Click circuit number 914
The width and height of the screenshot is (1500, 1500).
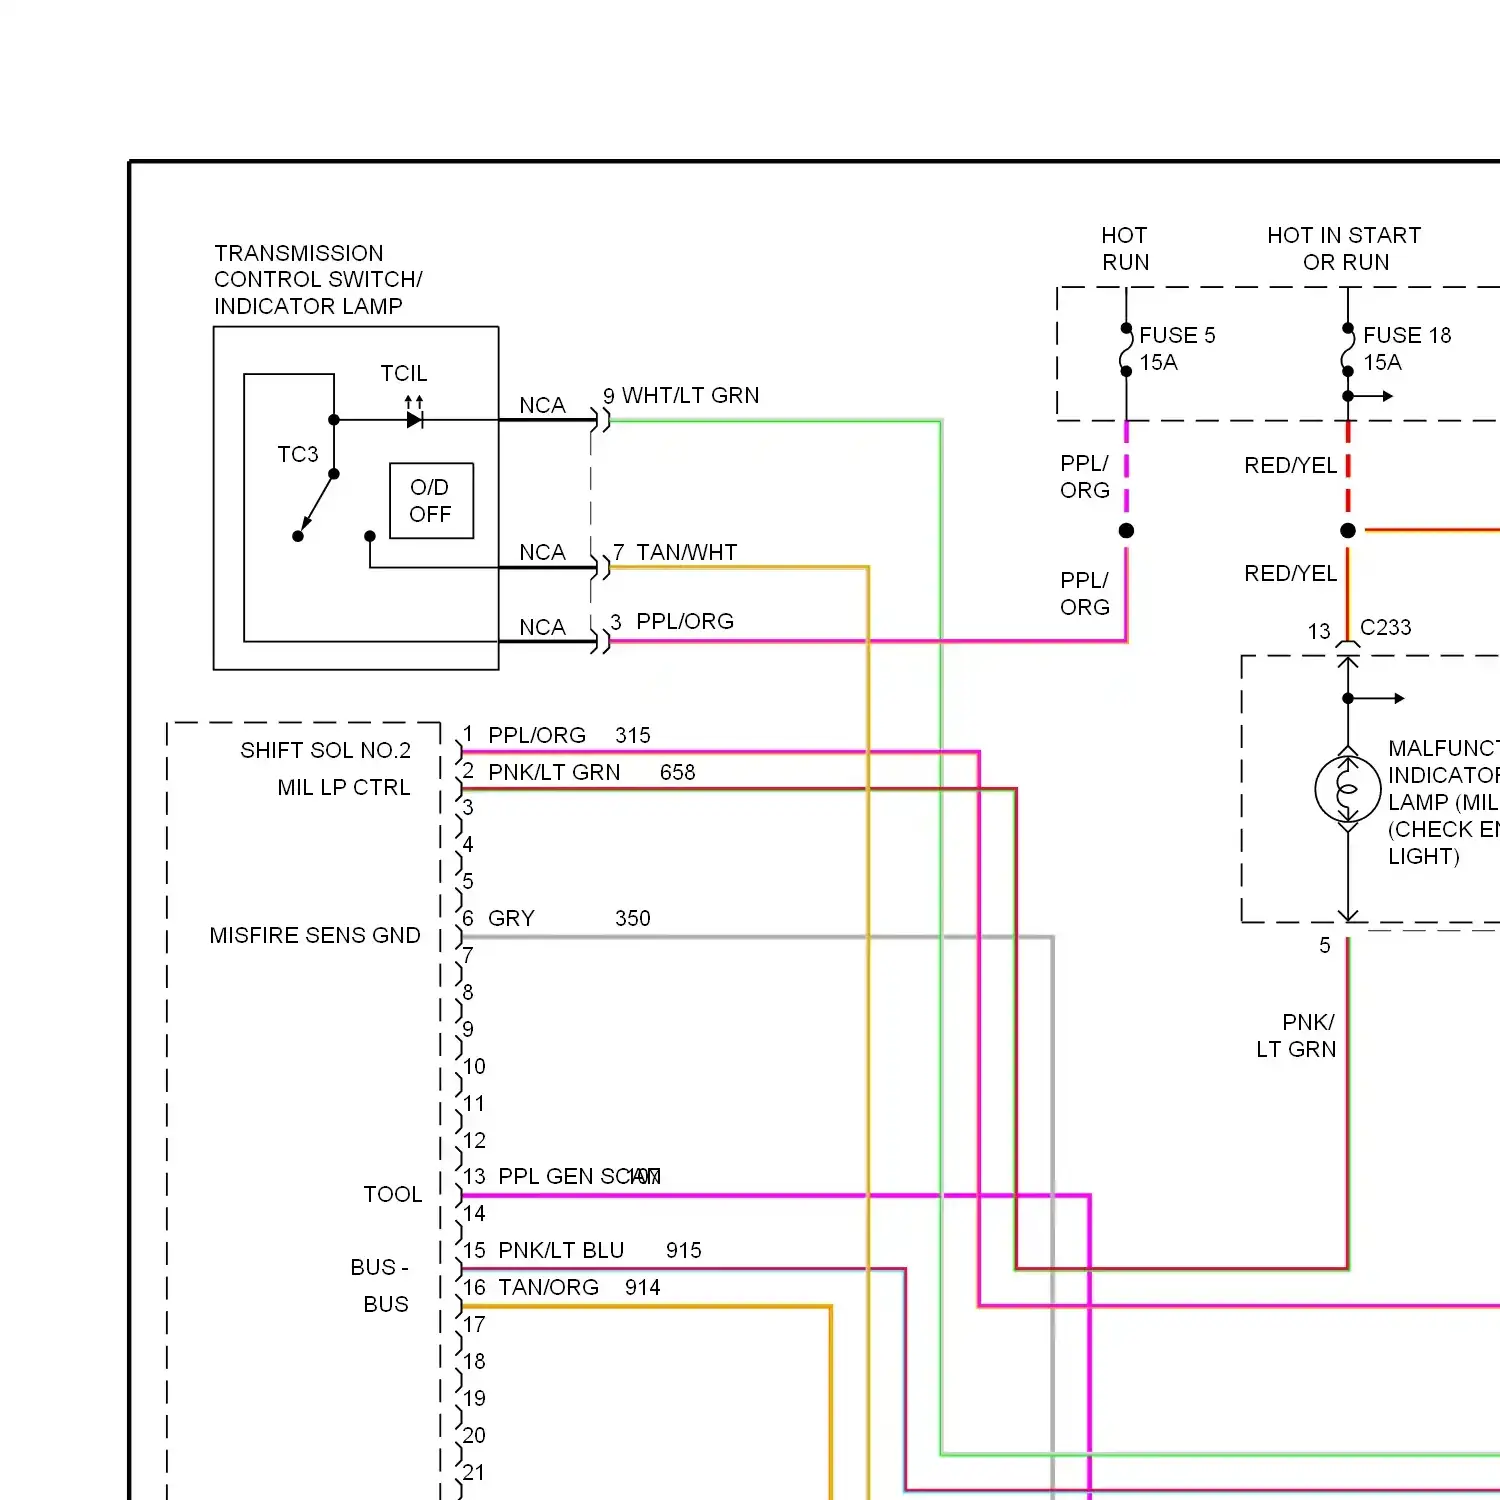coord(643,1287)
